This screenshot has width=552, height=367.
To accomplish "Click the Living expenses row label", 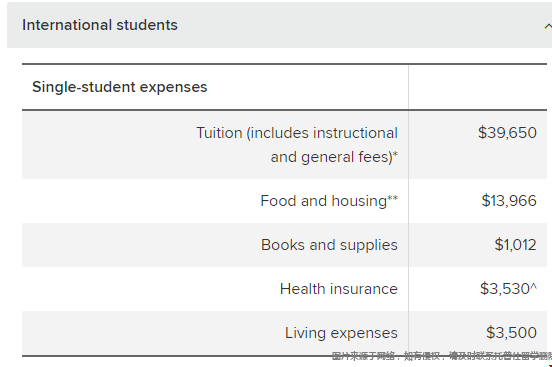I will (x=341, y=333).
